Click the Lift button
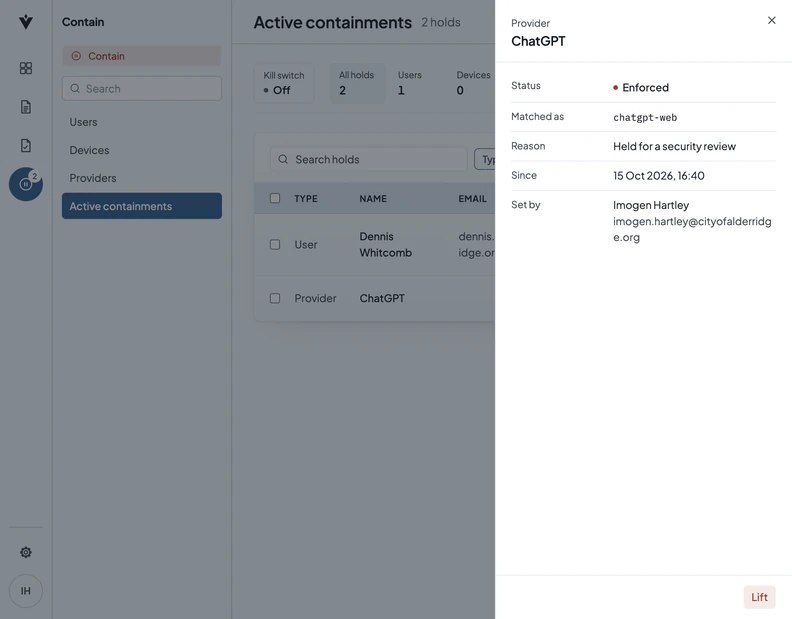 pos(759,597)
